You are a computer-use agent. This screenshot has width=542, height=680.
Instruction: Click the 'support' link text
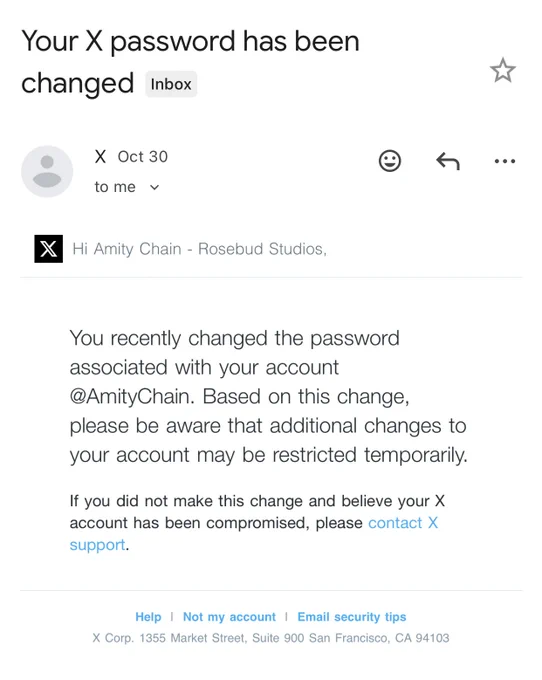click(97, 545)
